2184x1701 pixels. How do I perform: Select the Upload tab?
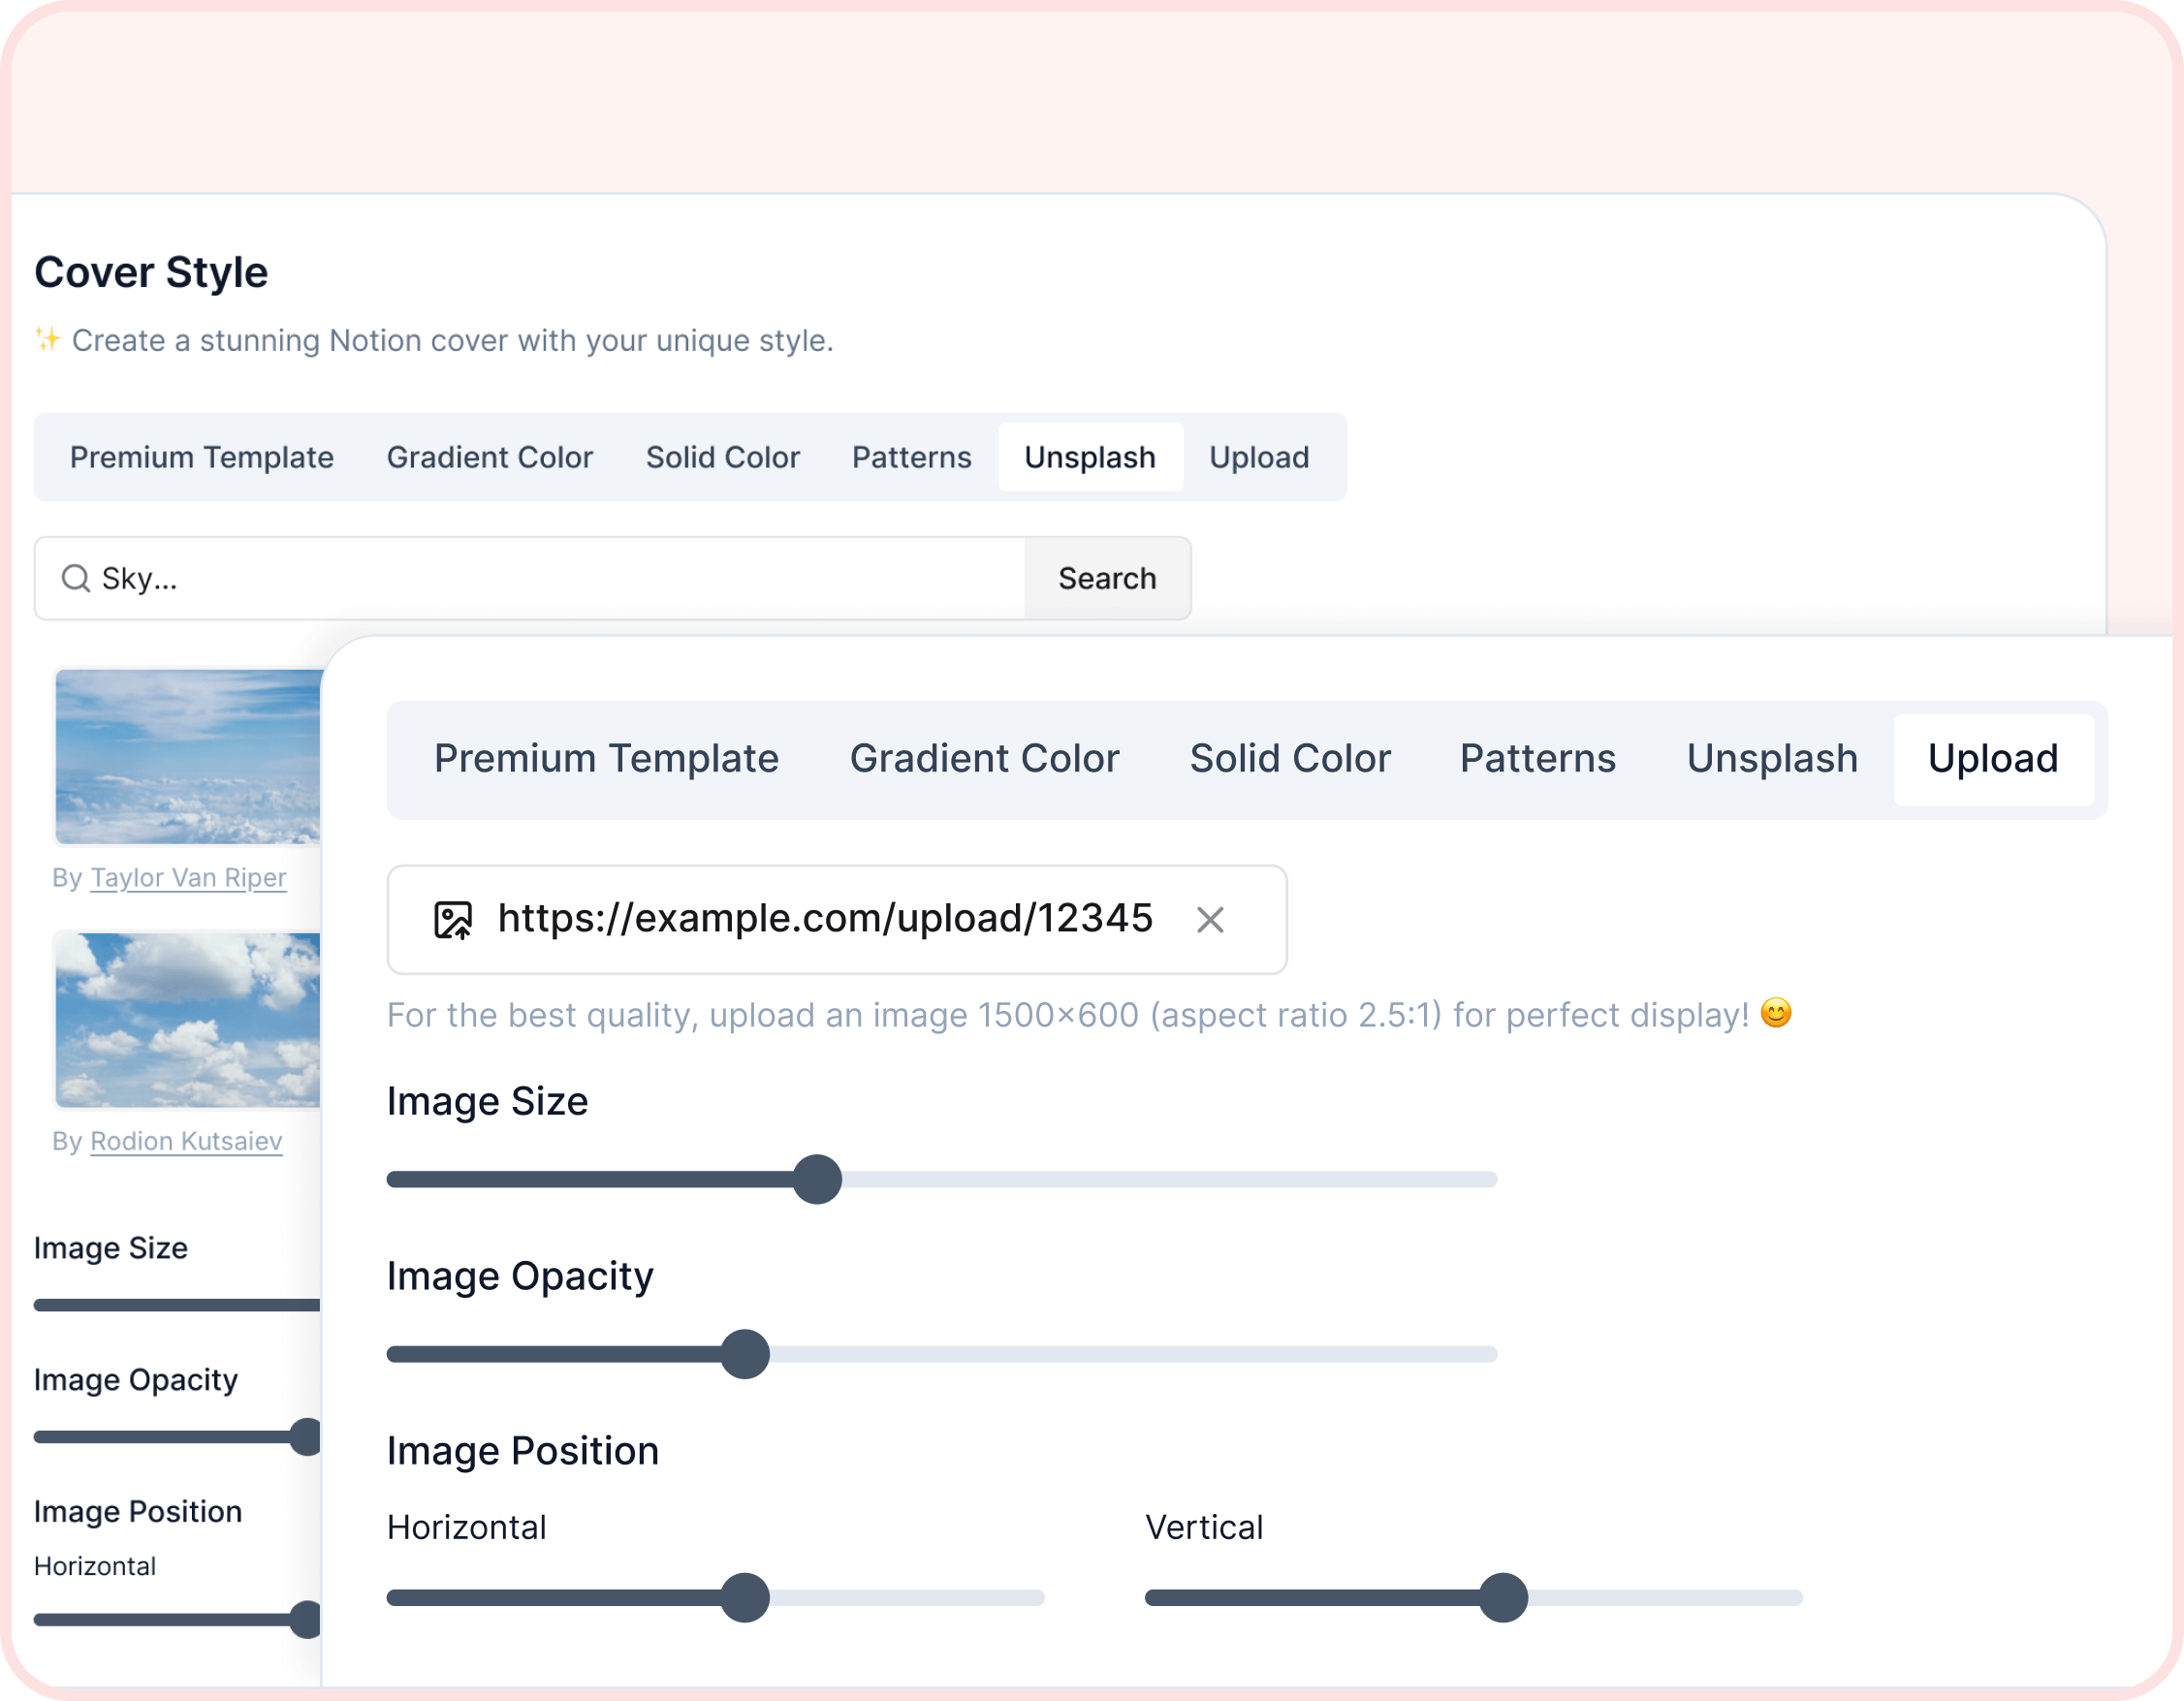pyautogui.click(x=1993, y=758)
